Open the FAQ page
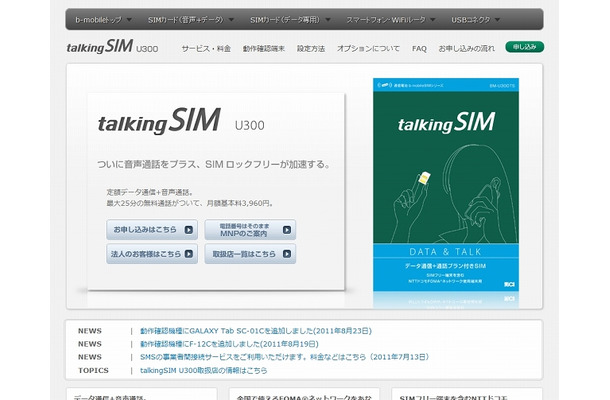Viewport: 610px width, 400px height. click(x=419, y=49)
